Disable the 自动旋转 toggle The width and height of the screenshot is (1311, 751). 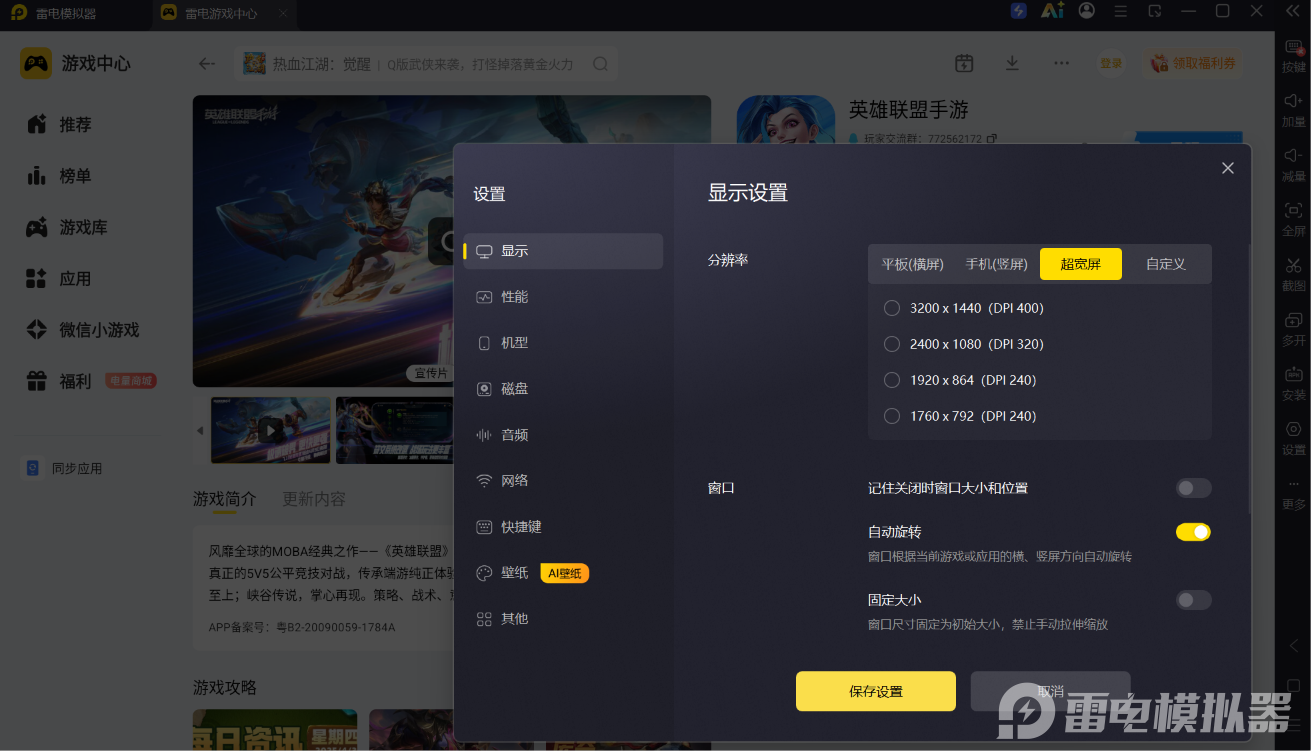tap(1193, 532)
